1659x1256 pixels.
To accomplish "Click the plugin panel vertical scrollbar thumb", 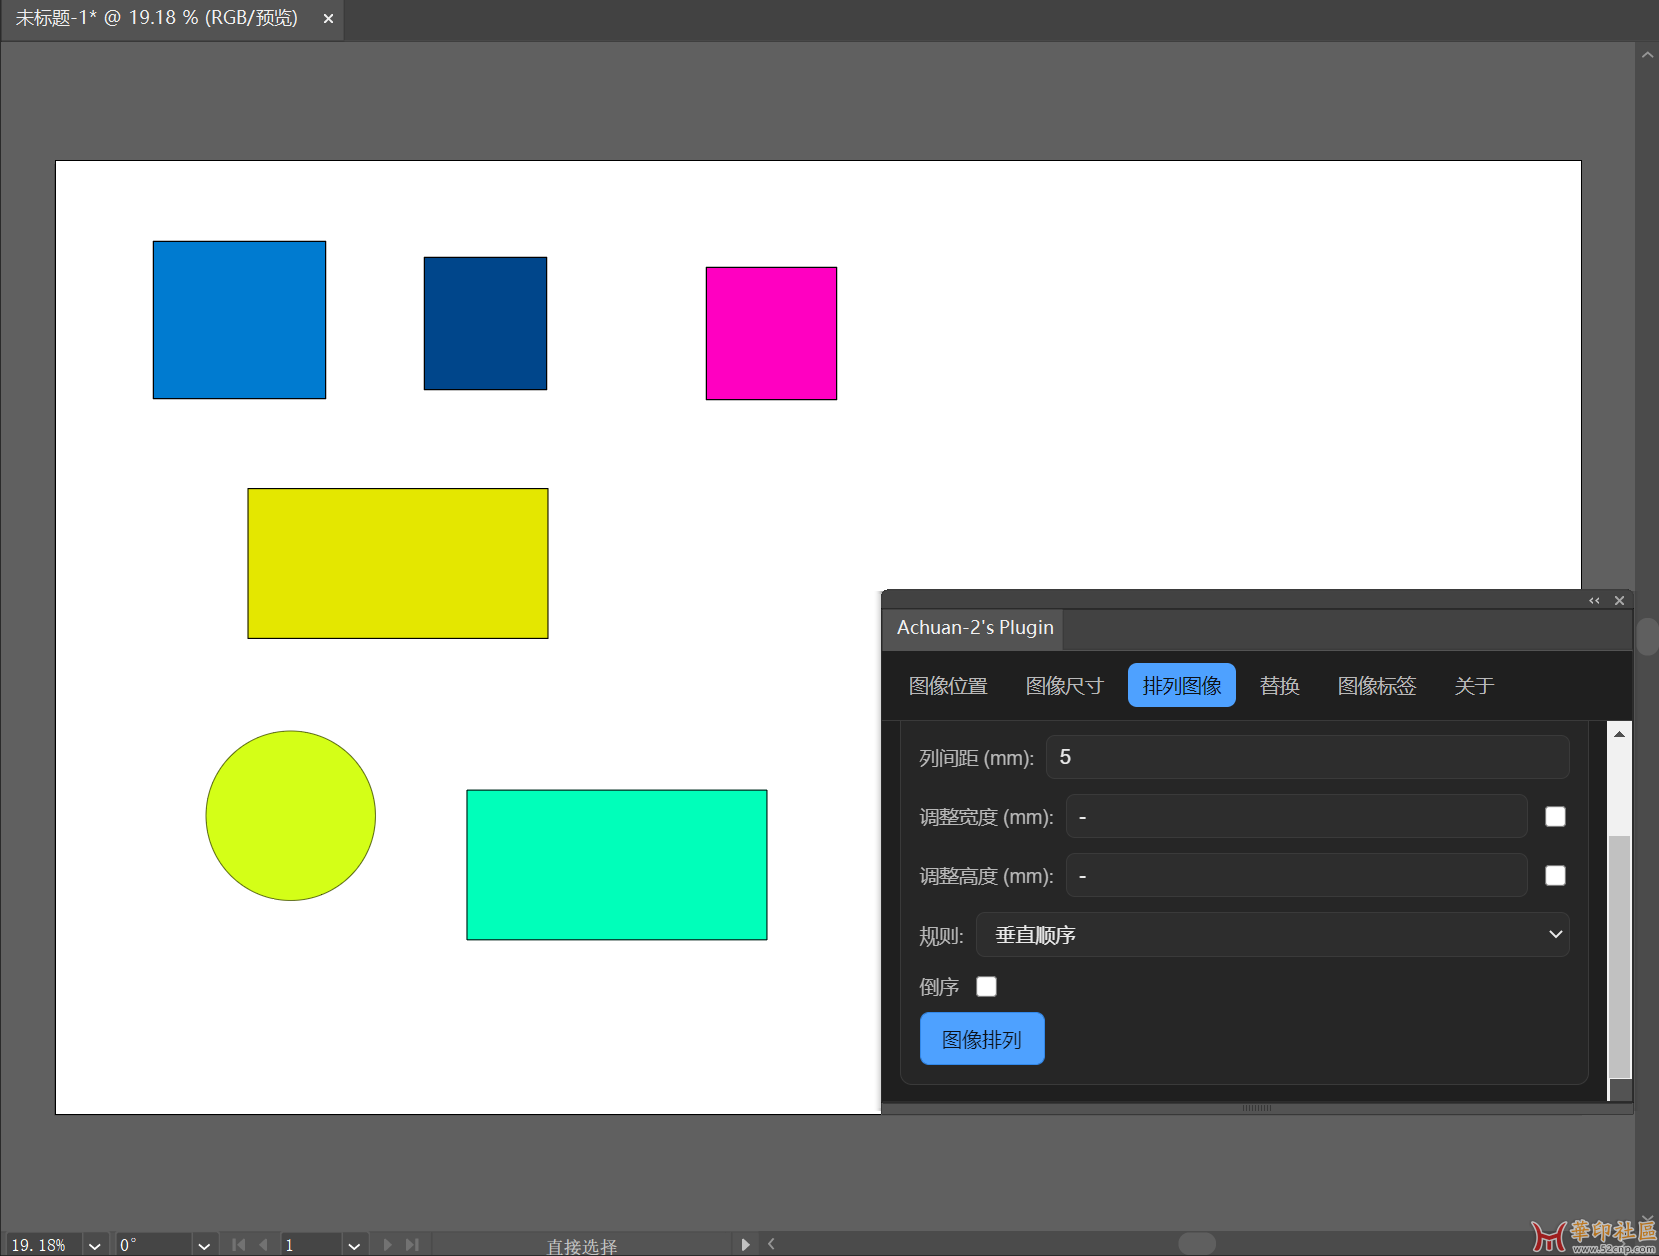I will [x=1619, y=957].
